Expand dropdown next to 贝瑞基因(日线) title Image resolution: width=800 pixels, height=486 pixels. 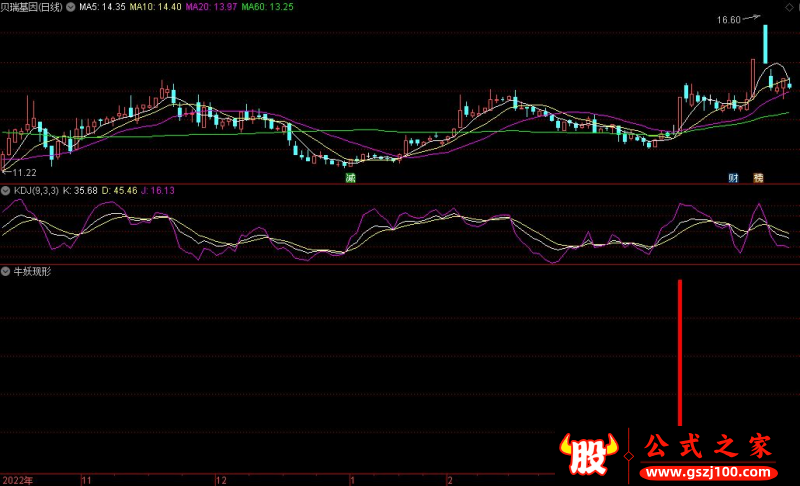click(71, 7)
